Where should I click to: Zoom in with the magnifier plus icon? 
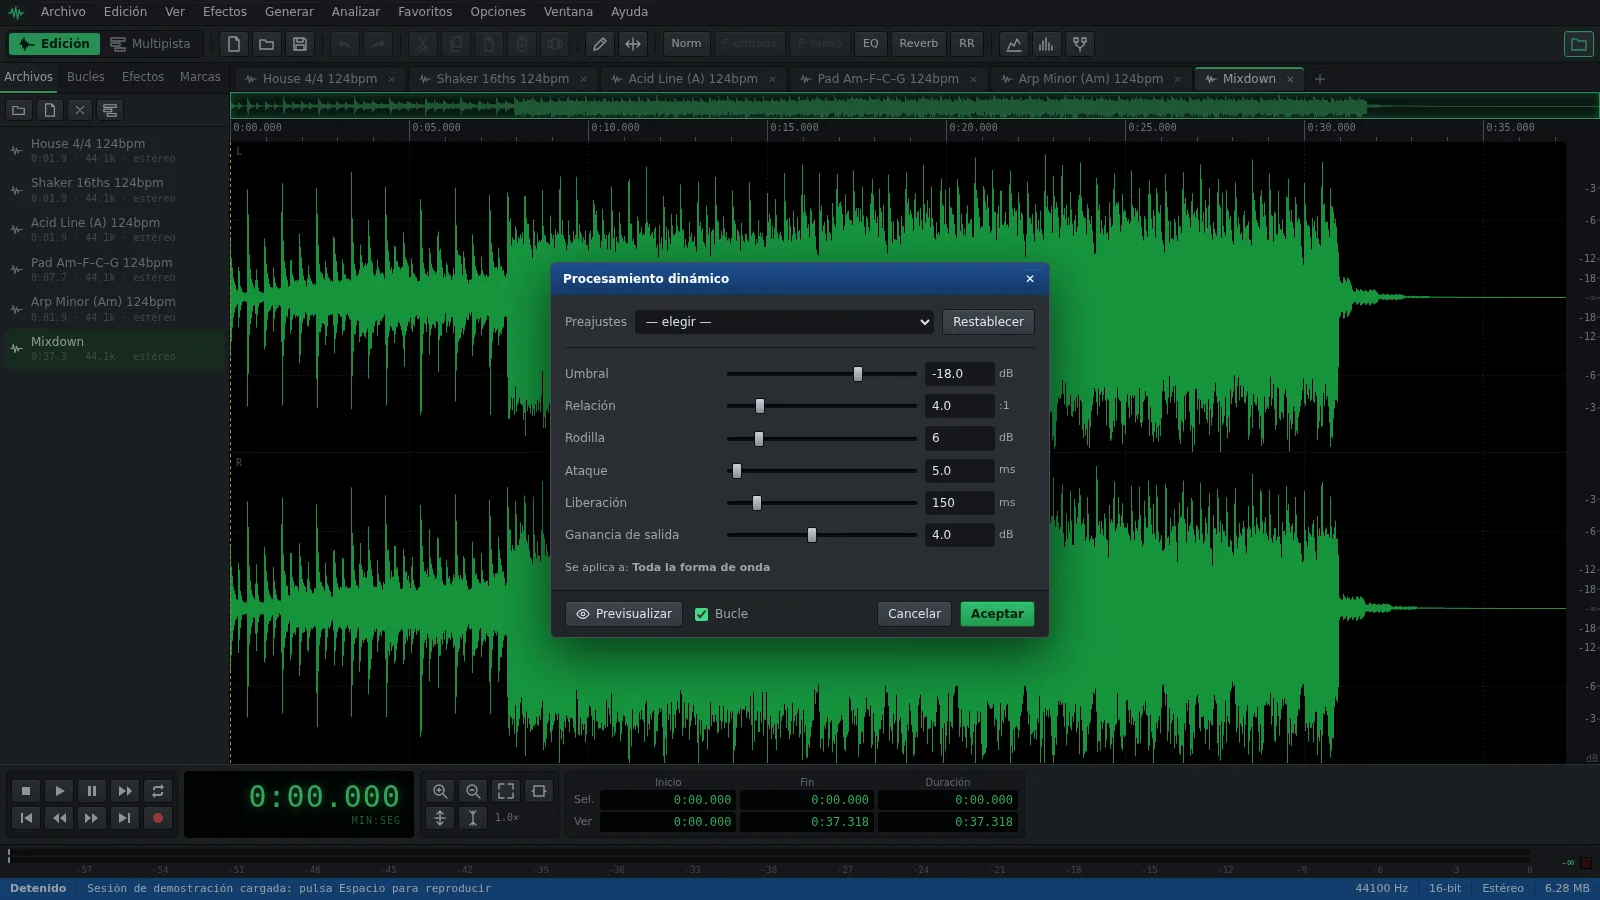point(440,791)
